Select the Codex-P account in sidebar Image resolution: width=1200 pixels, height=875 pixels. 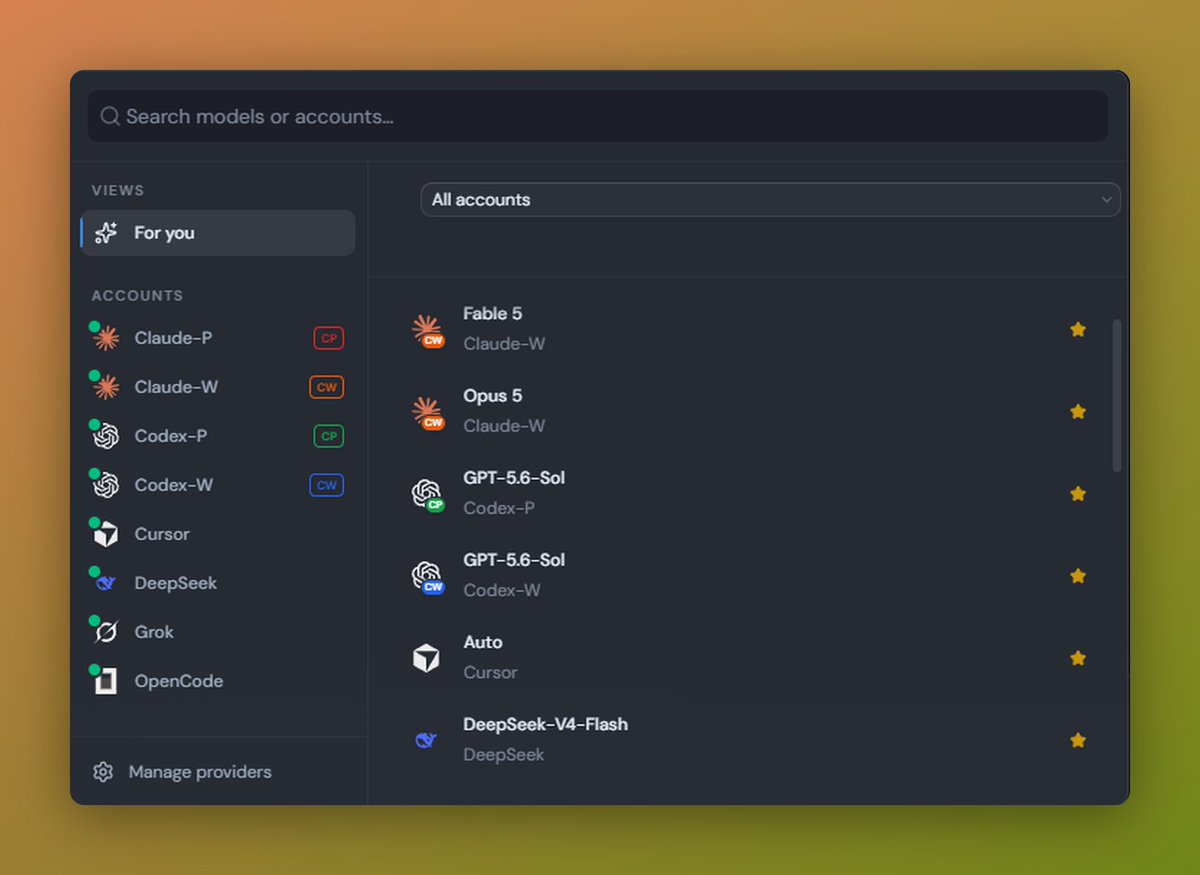tap(218, 436)
